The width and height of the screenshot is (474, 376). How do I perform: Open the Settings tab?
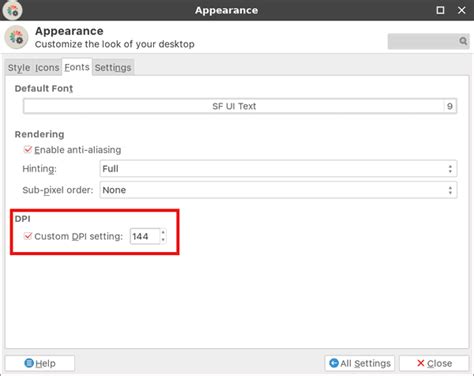click(113, 68)
